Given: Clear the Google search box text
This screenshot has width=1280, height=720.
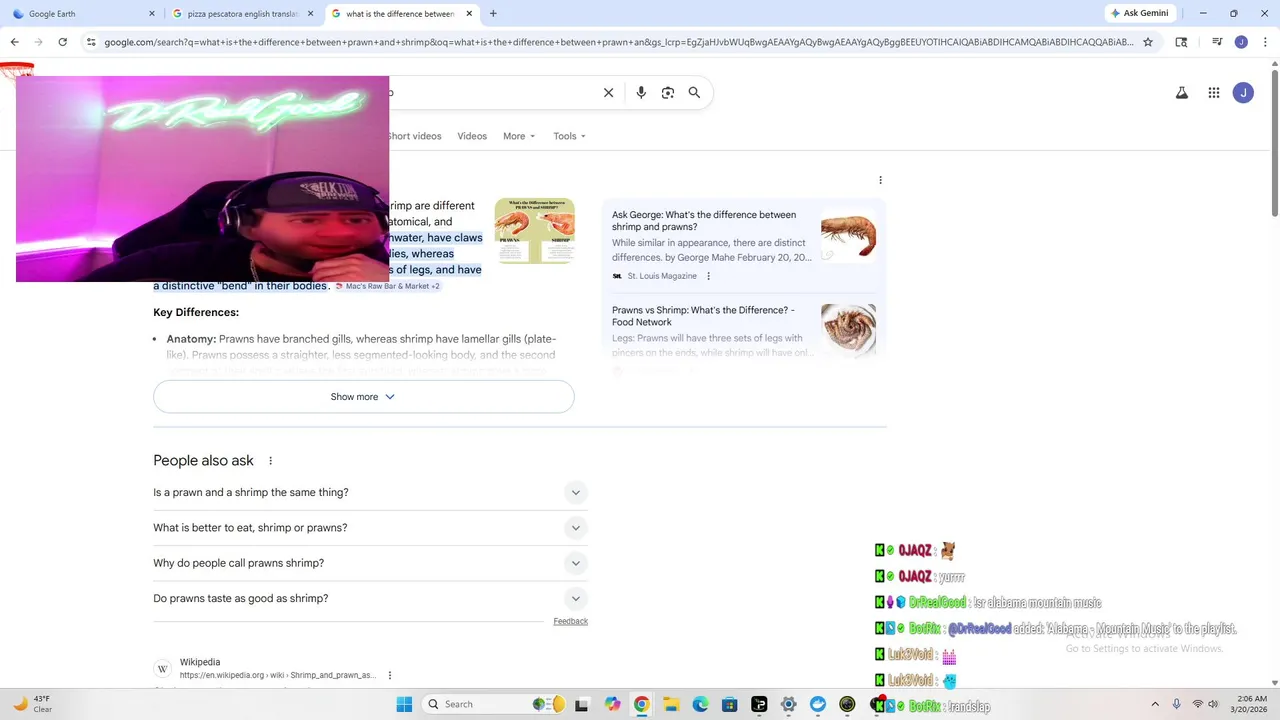Looking at the screenshot, I should point(608,93).
